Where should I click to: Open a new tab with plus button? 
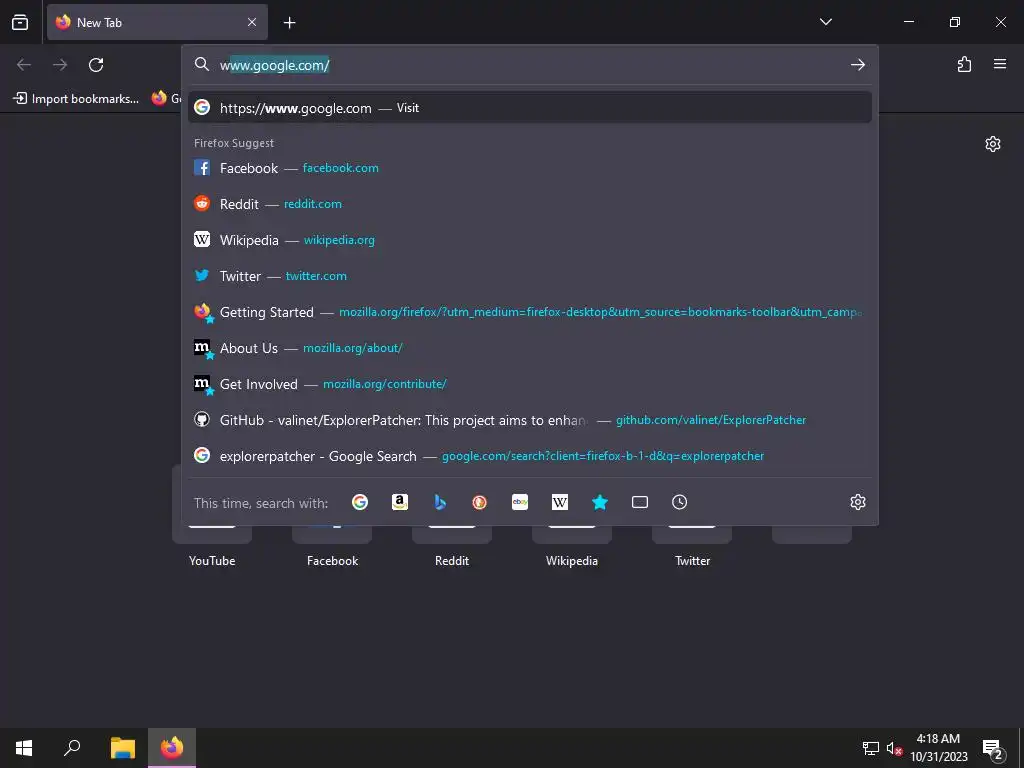(x=289, y=23)
